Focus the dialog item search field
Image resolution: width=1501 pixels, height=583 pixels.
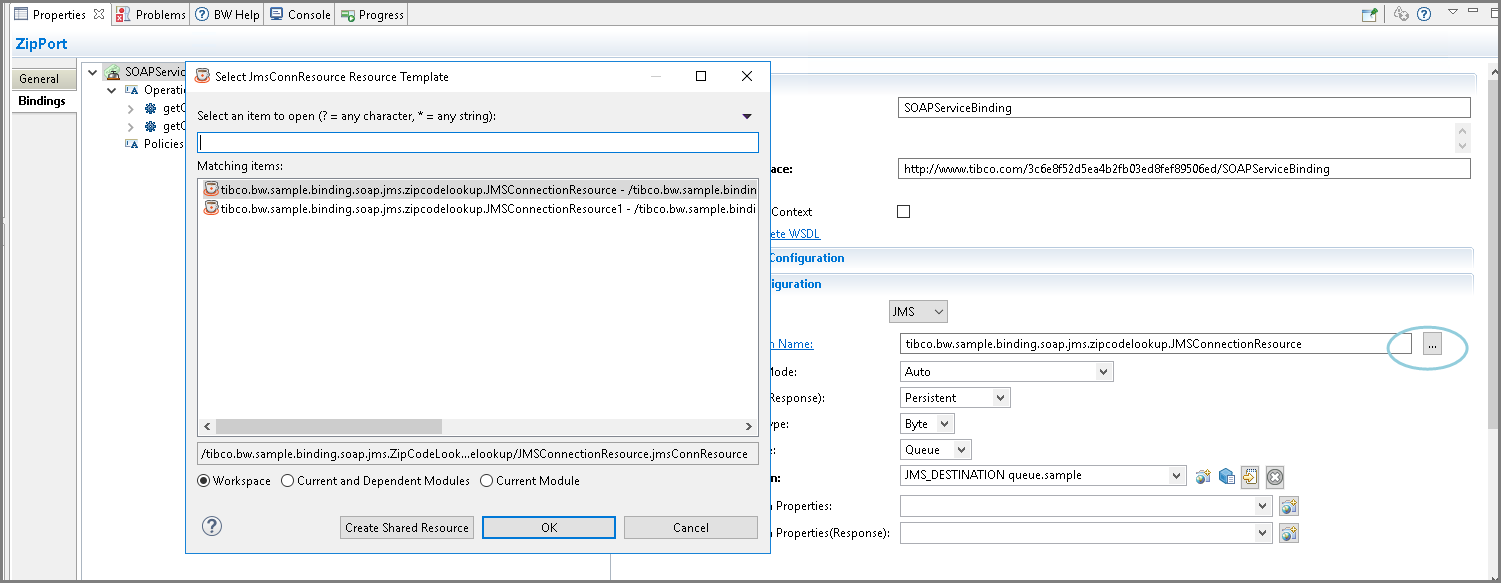[x=478, y=142]
